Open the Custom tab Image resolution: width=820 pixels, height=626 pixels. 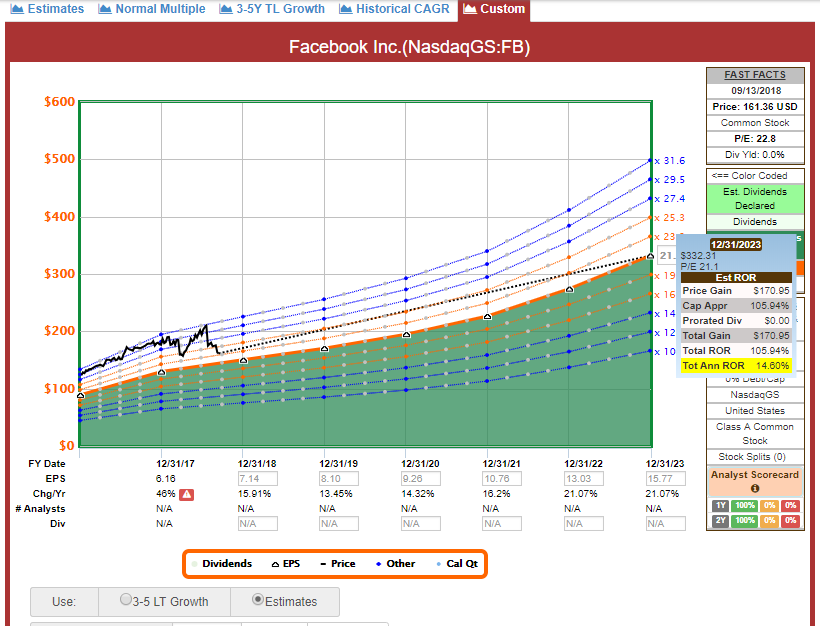(x=493, y=9)
